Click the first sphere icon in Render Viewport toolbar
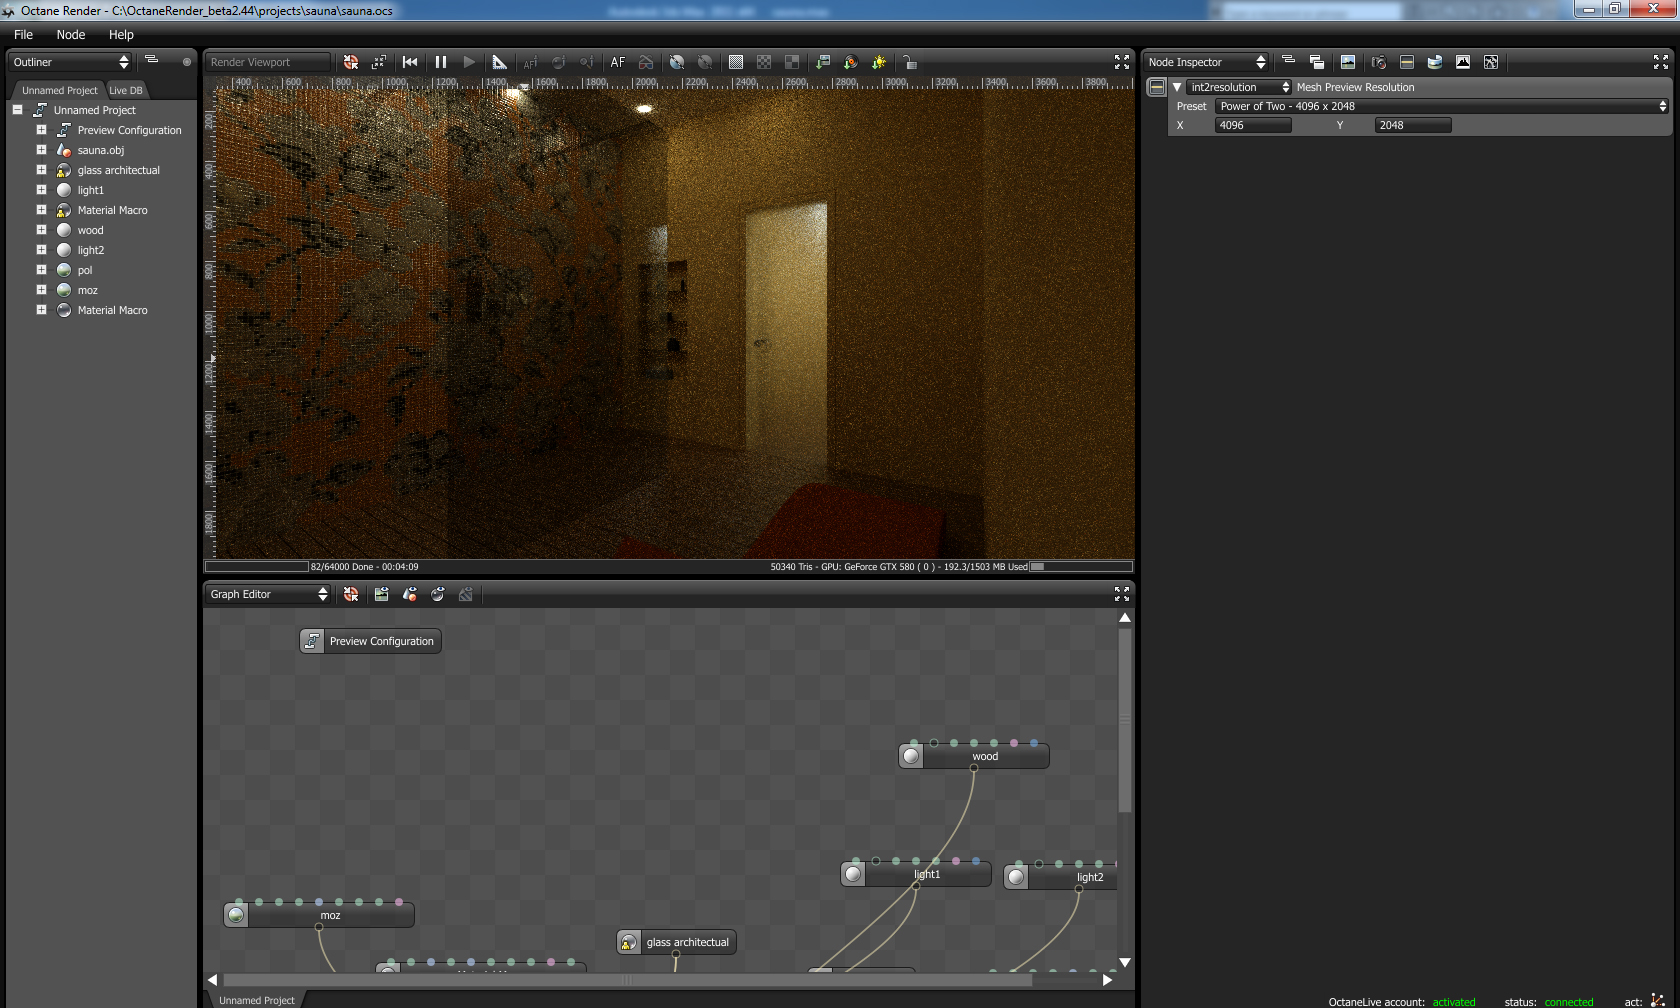Image resolution: width=1680 pixels, height=1008 pixels. pyautogui.click(x=677, y=62)
